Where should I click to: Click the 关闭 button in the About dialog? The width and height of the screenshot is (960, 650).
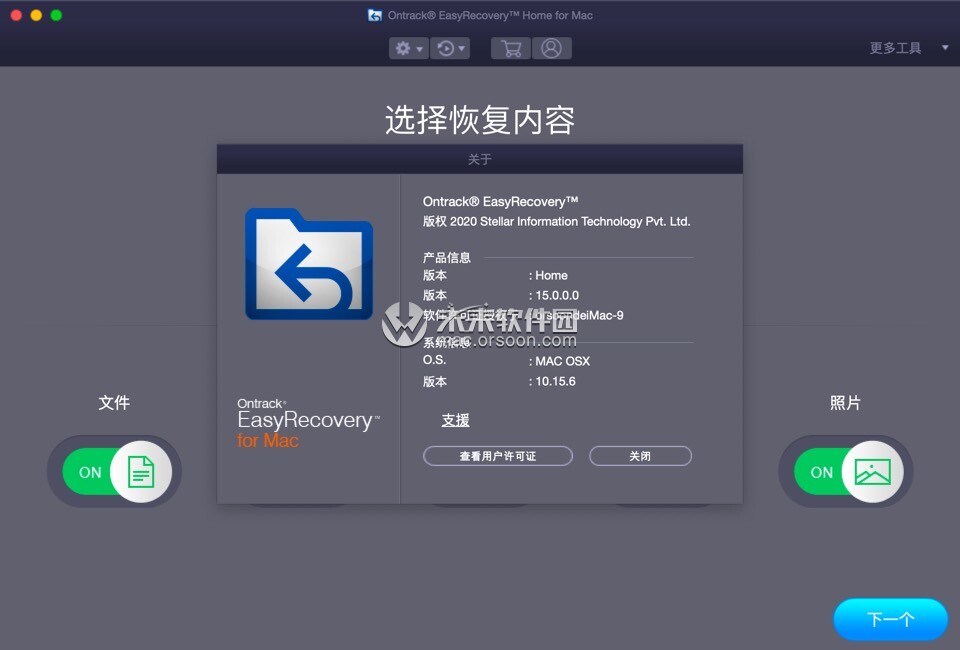[x=640, y=455]
